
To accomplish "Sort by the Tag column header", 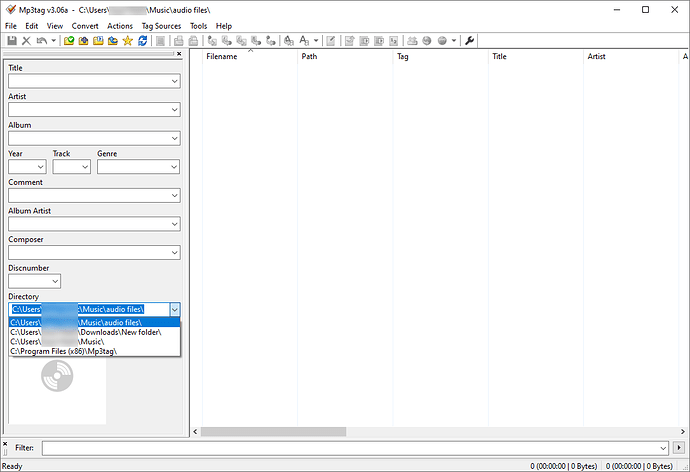I will [440, 56].
